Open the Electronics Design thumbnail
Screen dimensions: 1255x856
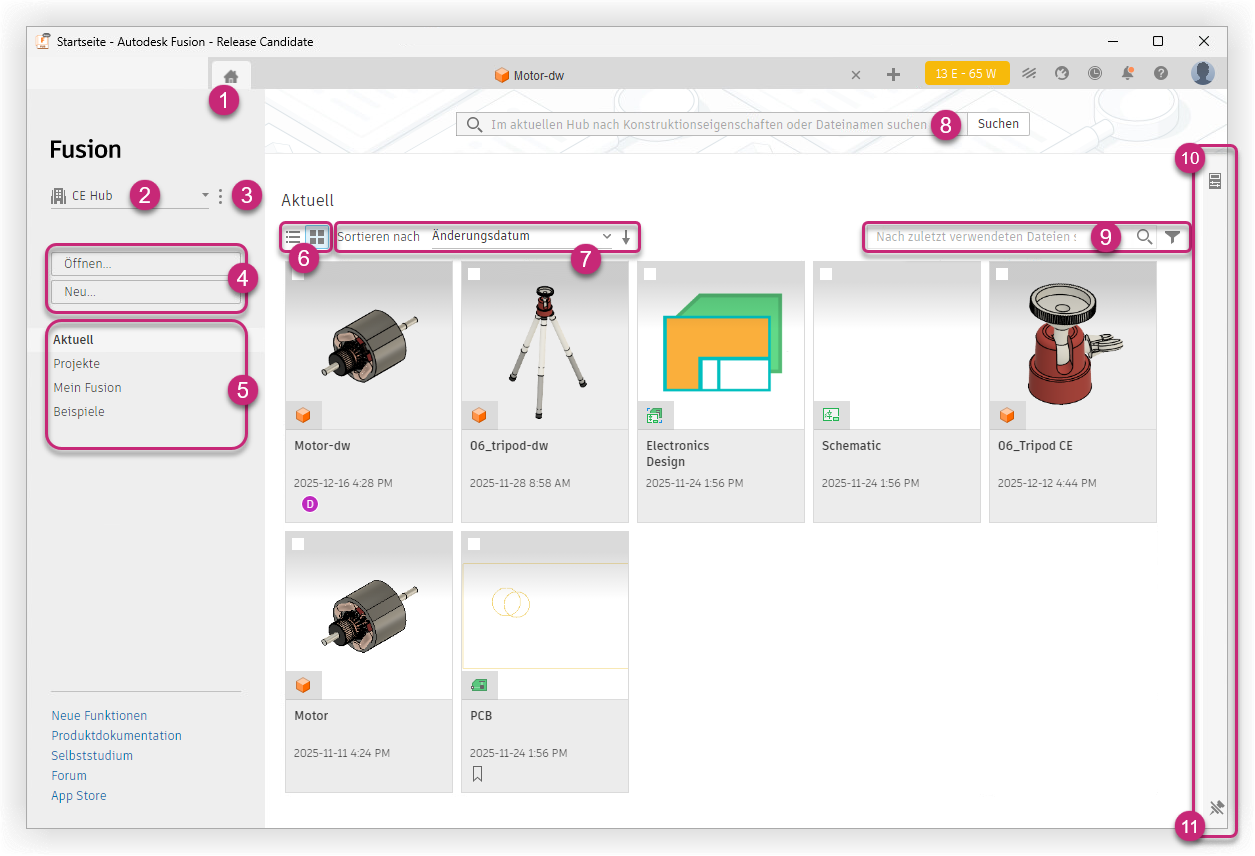(721, 346)
